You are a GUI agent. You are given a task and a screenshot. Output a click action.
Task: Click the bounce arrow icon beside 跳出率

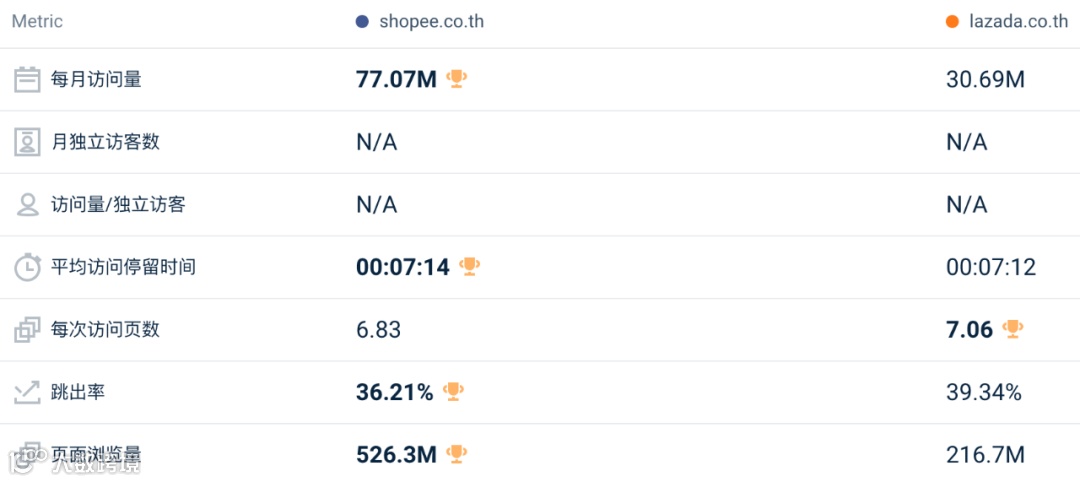[x=28, y=392]
